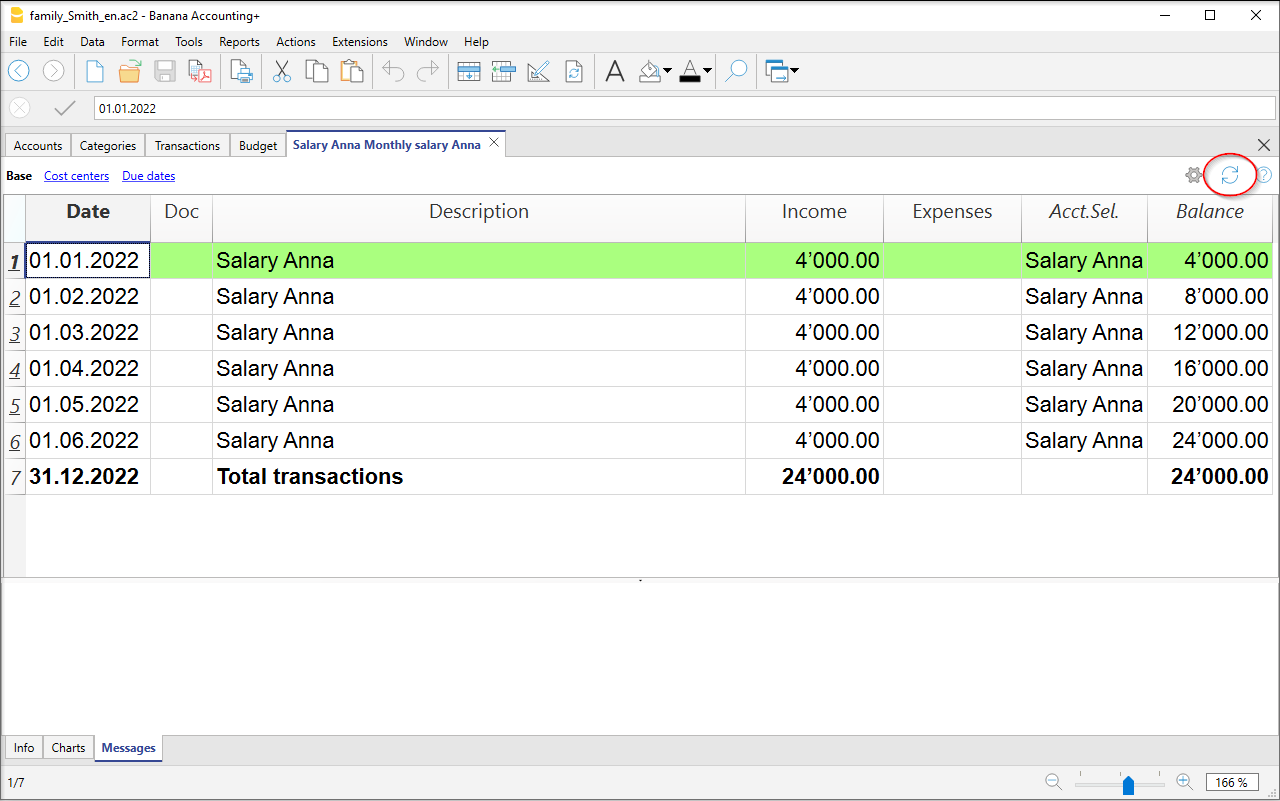This screenshot has height=801, width=1280.
Task: Click the Navigate forward arrow icon
Action: click(x=54, y=71)
